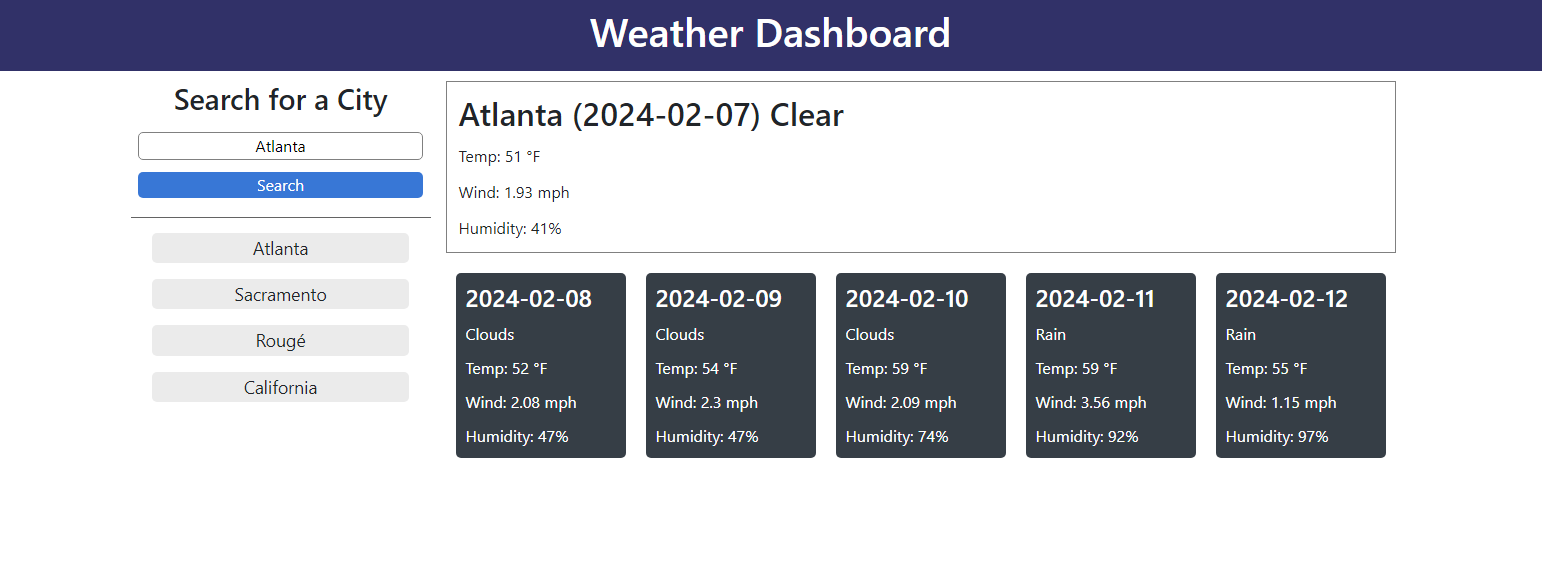1542x566 pixels.
Task: Load the Rougé history entry
Action: pyautogui.click(x=280, y=341)
